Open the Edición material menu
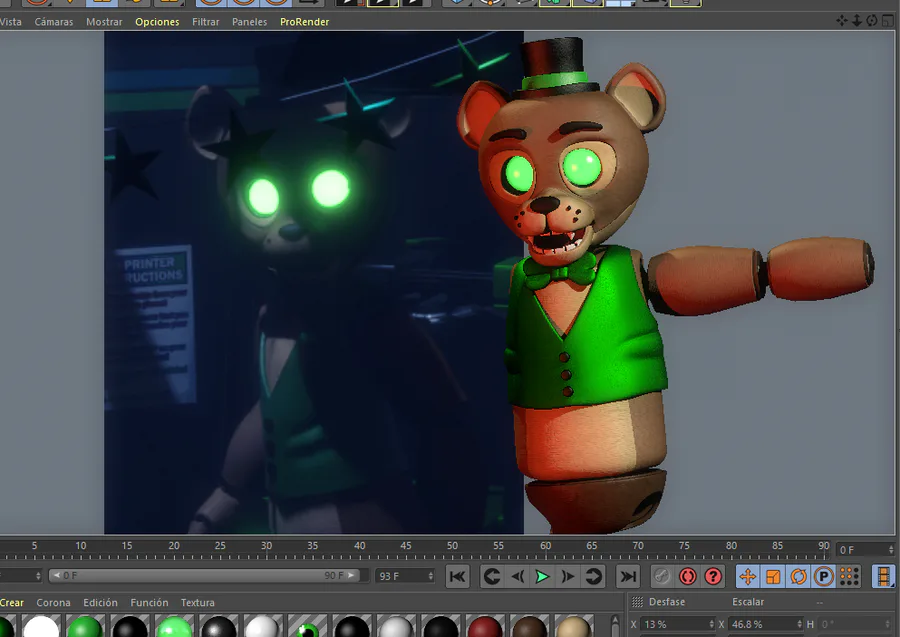Screen dimensions: 900x637 tap(100, 603)
